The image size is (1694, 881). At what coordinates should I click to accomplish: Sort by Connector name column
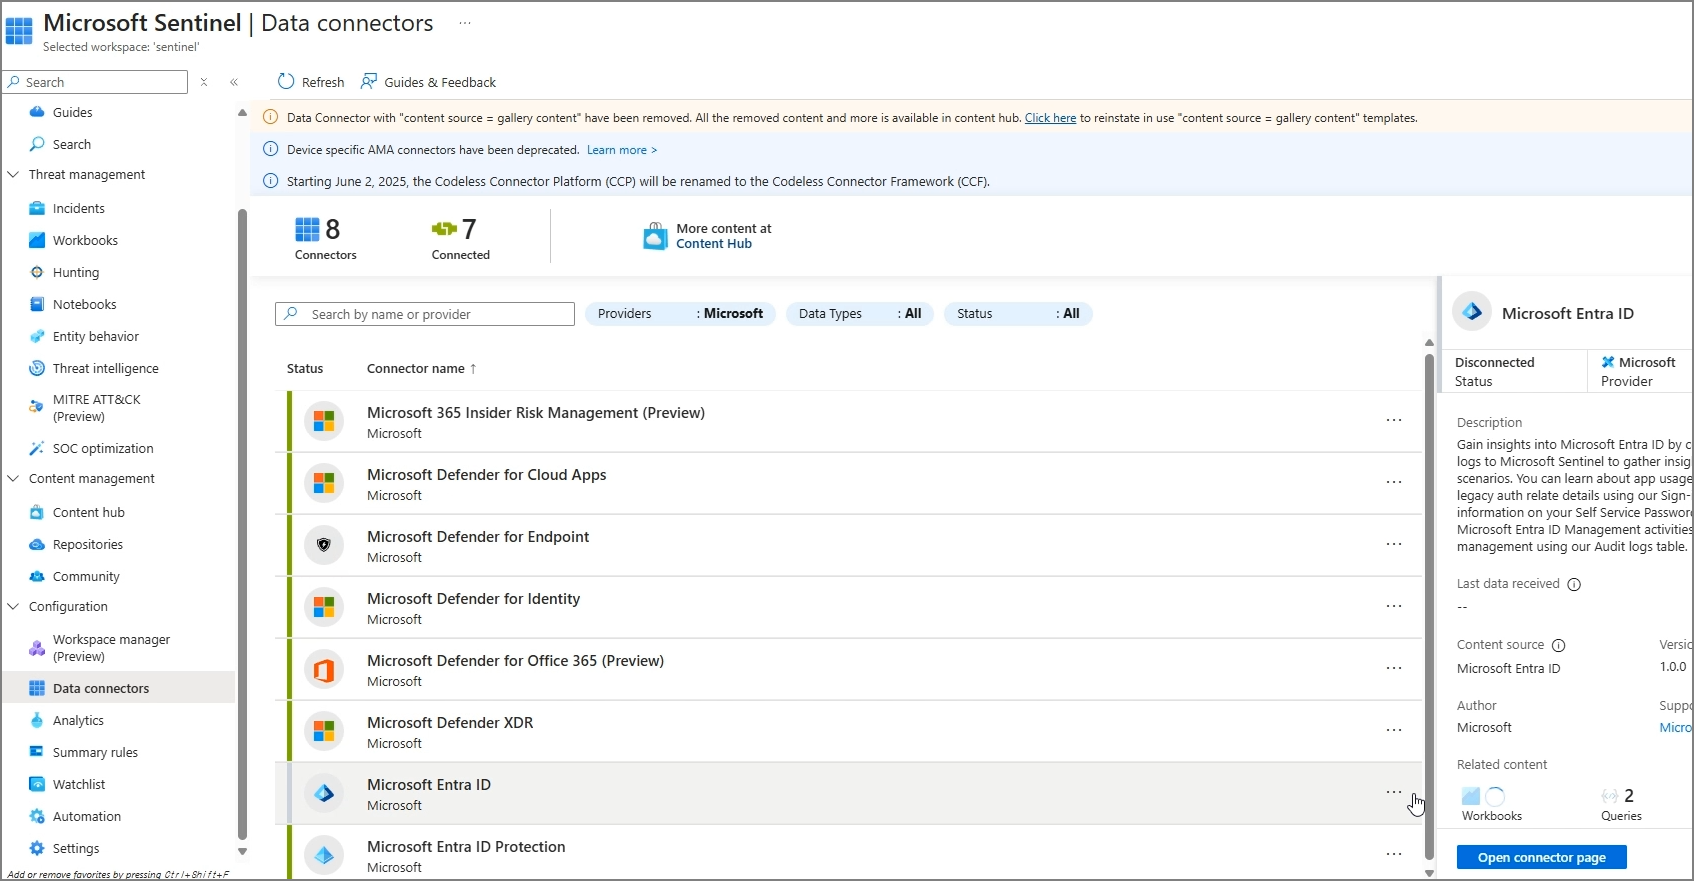click(421, 368)
